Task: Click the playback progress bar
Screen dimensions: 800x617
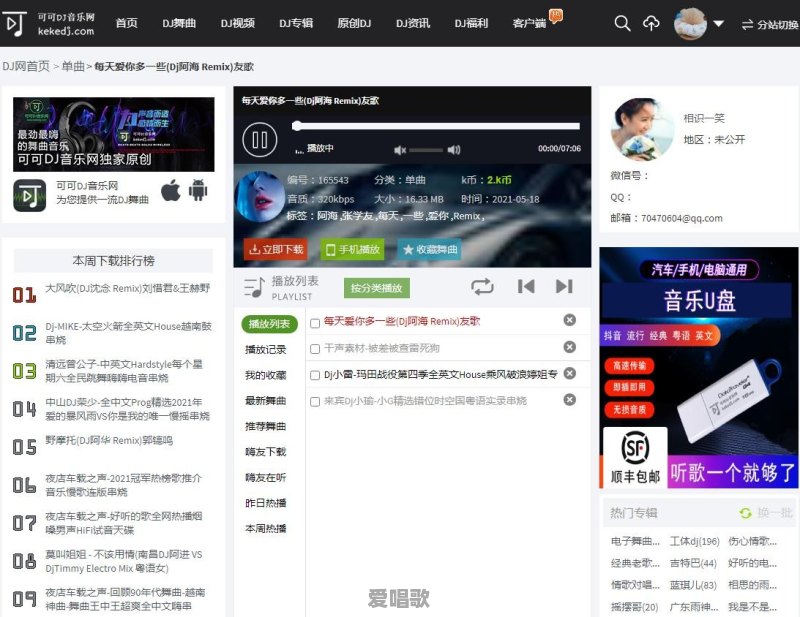Action: coord(436,126)
